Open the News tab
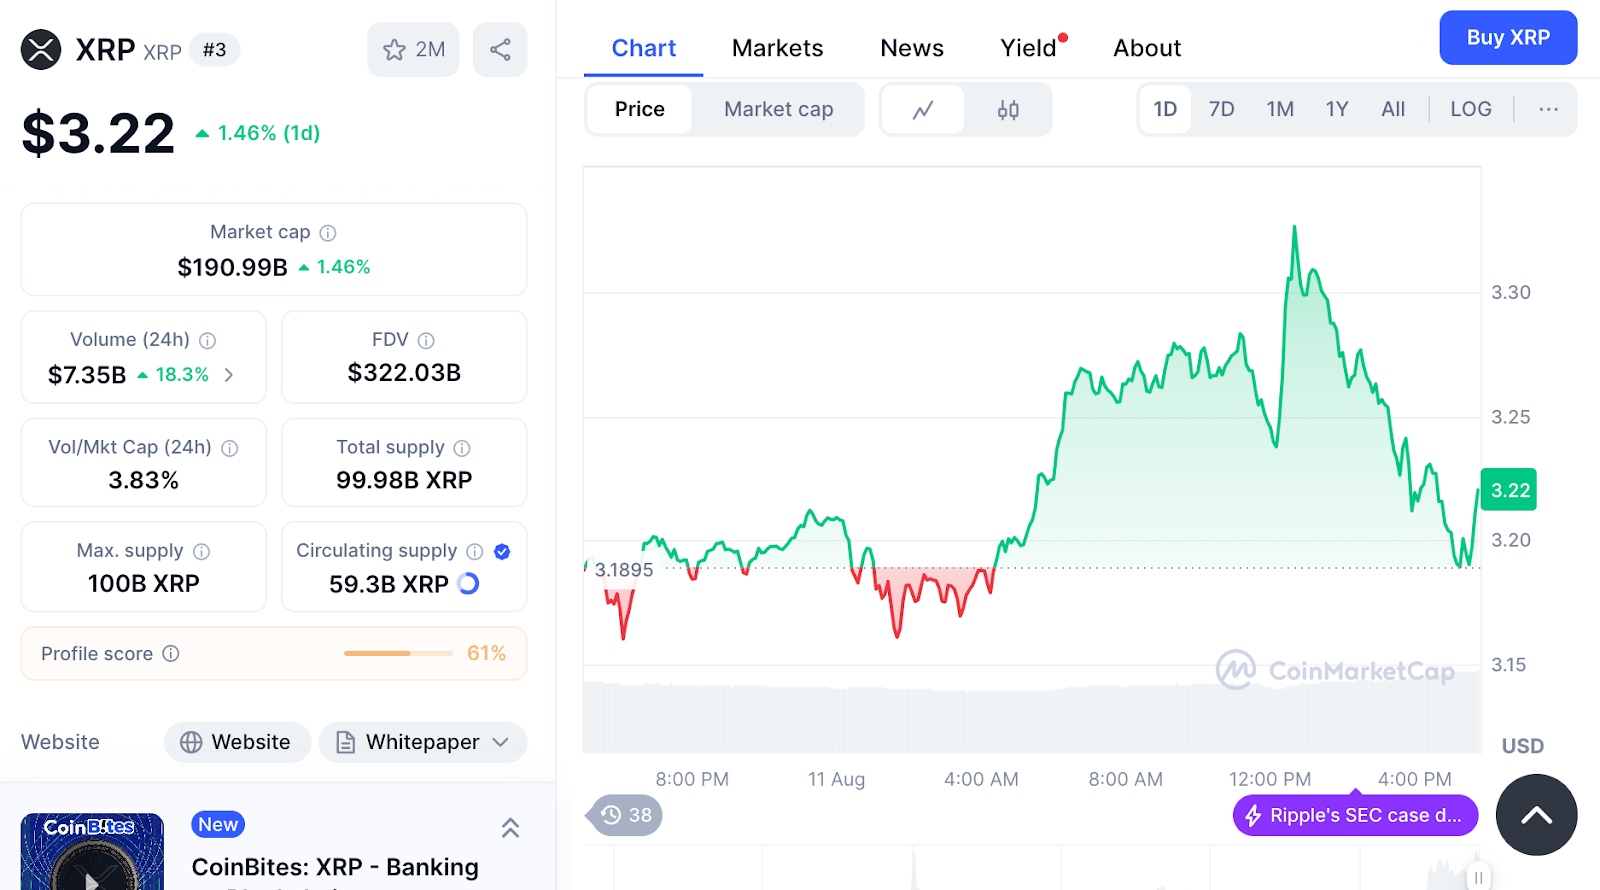This screenshot has height=890, width=1600. pyautogui.click(x=911, y=48)
